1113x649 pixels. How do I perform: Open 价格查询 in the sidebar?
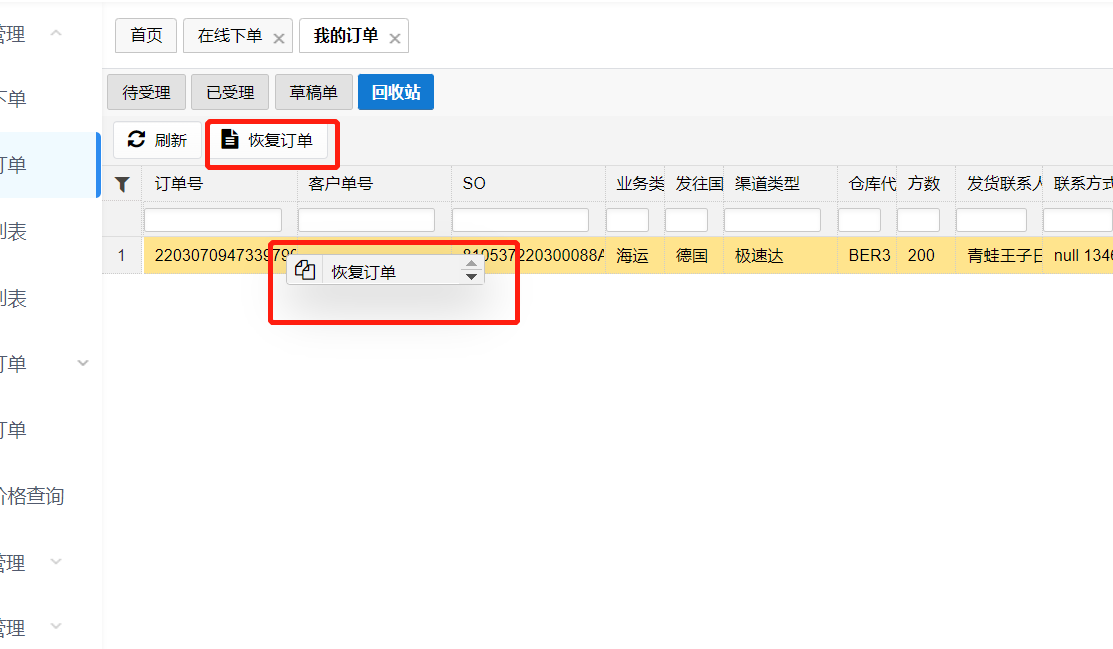click(32, 496)
